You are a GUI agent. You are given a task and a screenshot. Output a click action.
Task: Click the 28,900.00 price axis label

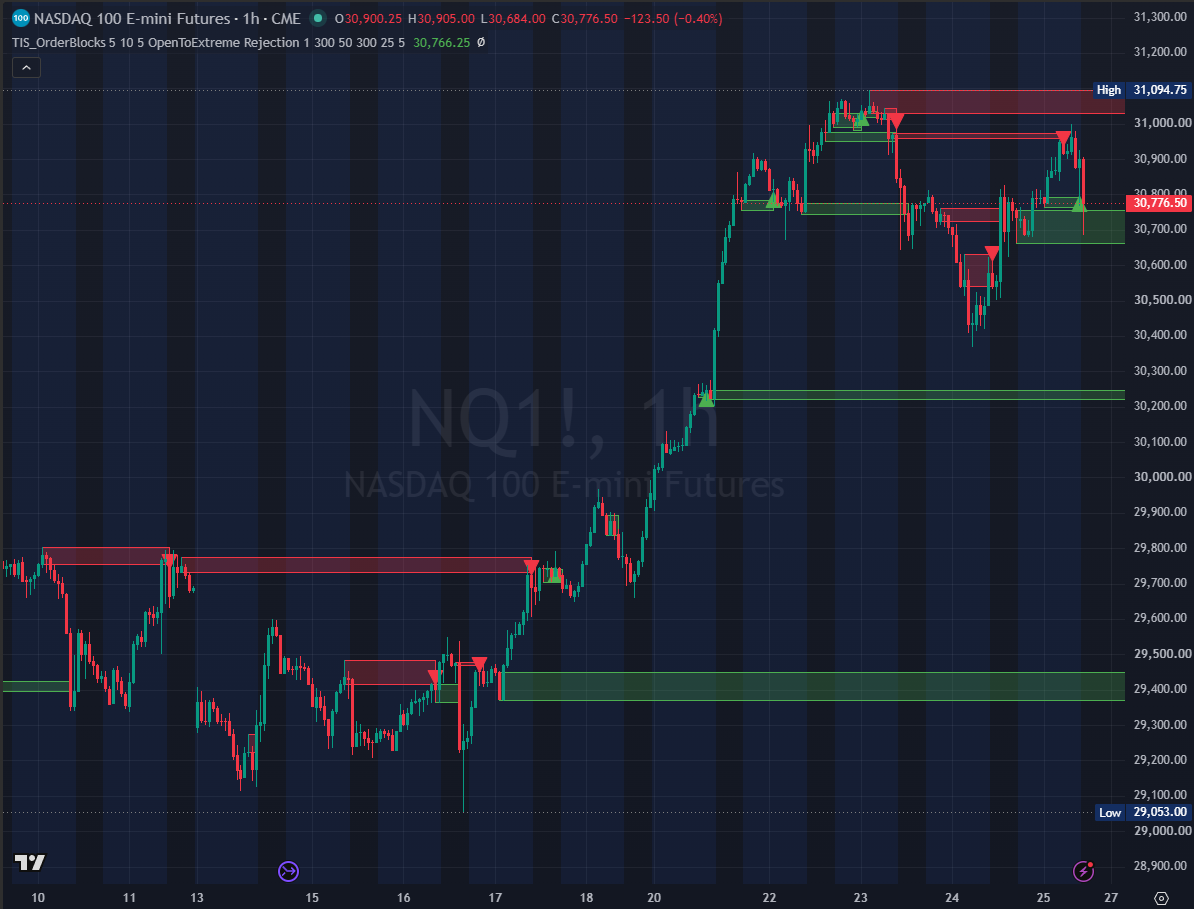click(1160, 866)
